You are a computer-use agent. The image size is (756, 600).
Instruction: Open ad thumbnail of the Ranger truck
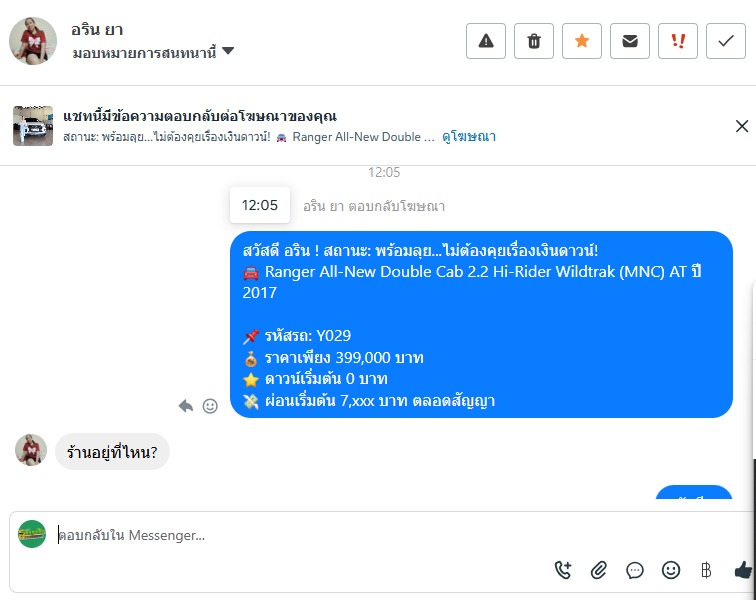[33, 125]
